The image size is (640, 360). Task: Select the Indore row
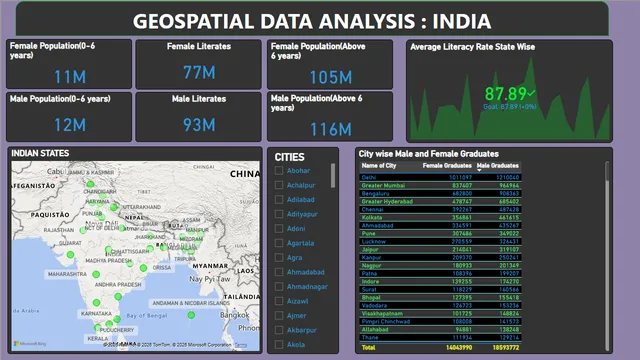point(440,282)
